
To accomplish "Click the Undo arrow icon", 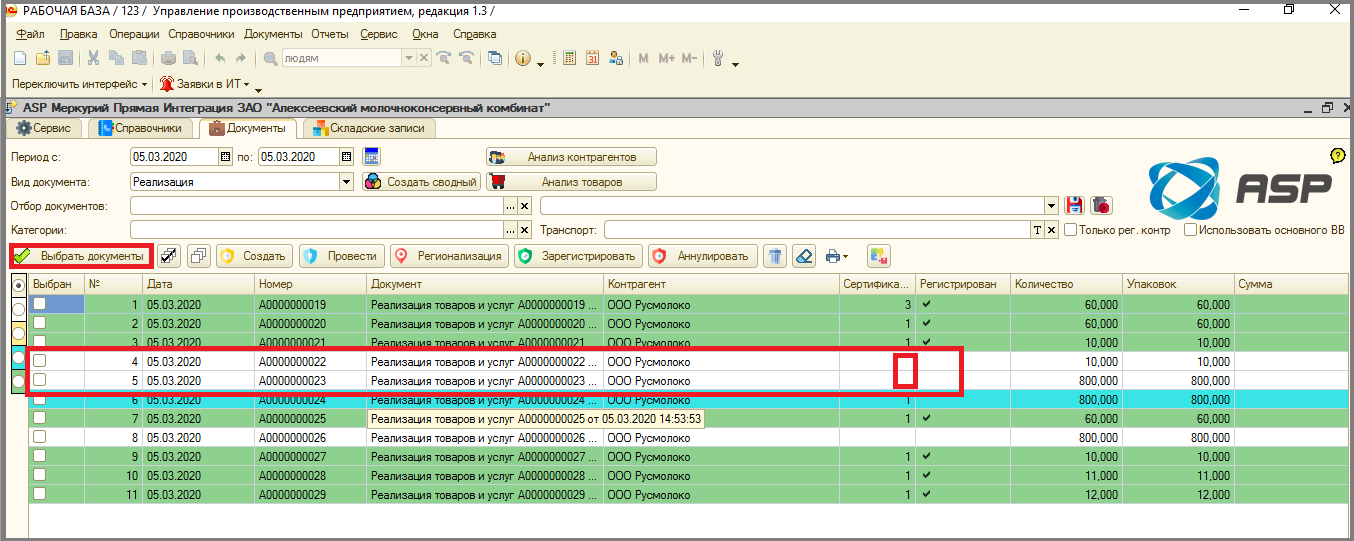I will tap(220, 59).
